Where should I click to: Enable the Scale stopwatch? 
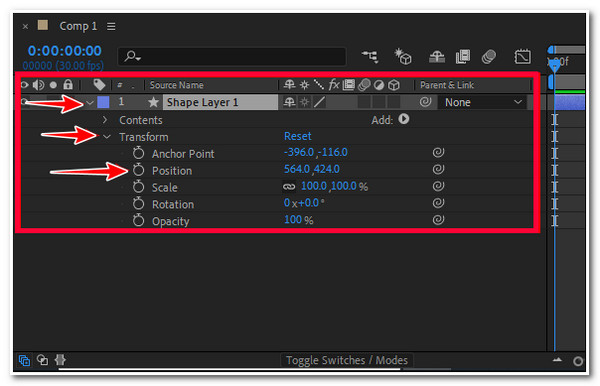coord(138,187)
